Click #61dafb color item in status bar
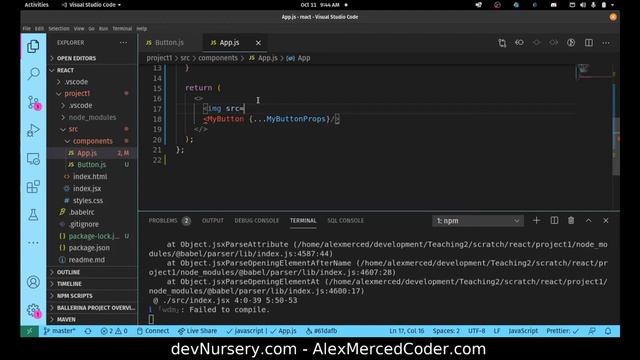 [321, 331]
